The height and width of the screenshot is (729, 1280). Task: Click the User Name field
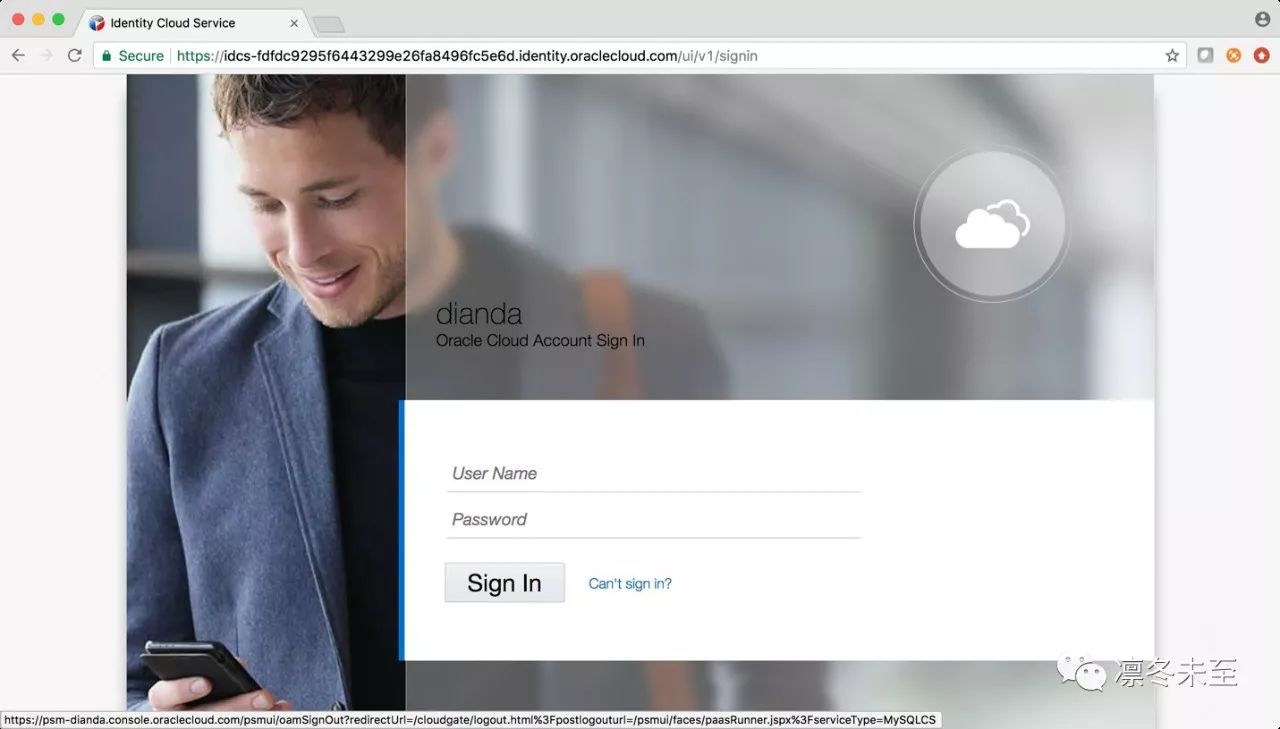pos(653,473)
